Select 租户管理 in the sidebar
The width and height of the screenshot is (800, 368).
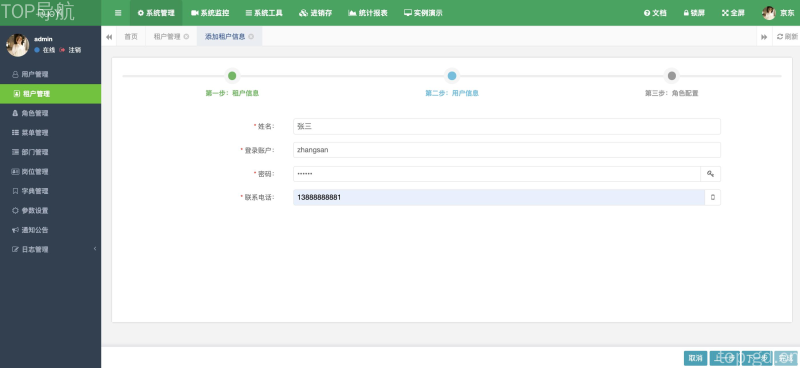pyautogui.click(x=51, y=94)
